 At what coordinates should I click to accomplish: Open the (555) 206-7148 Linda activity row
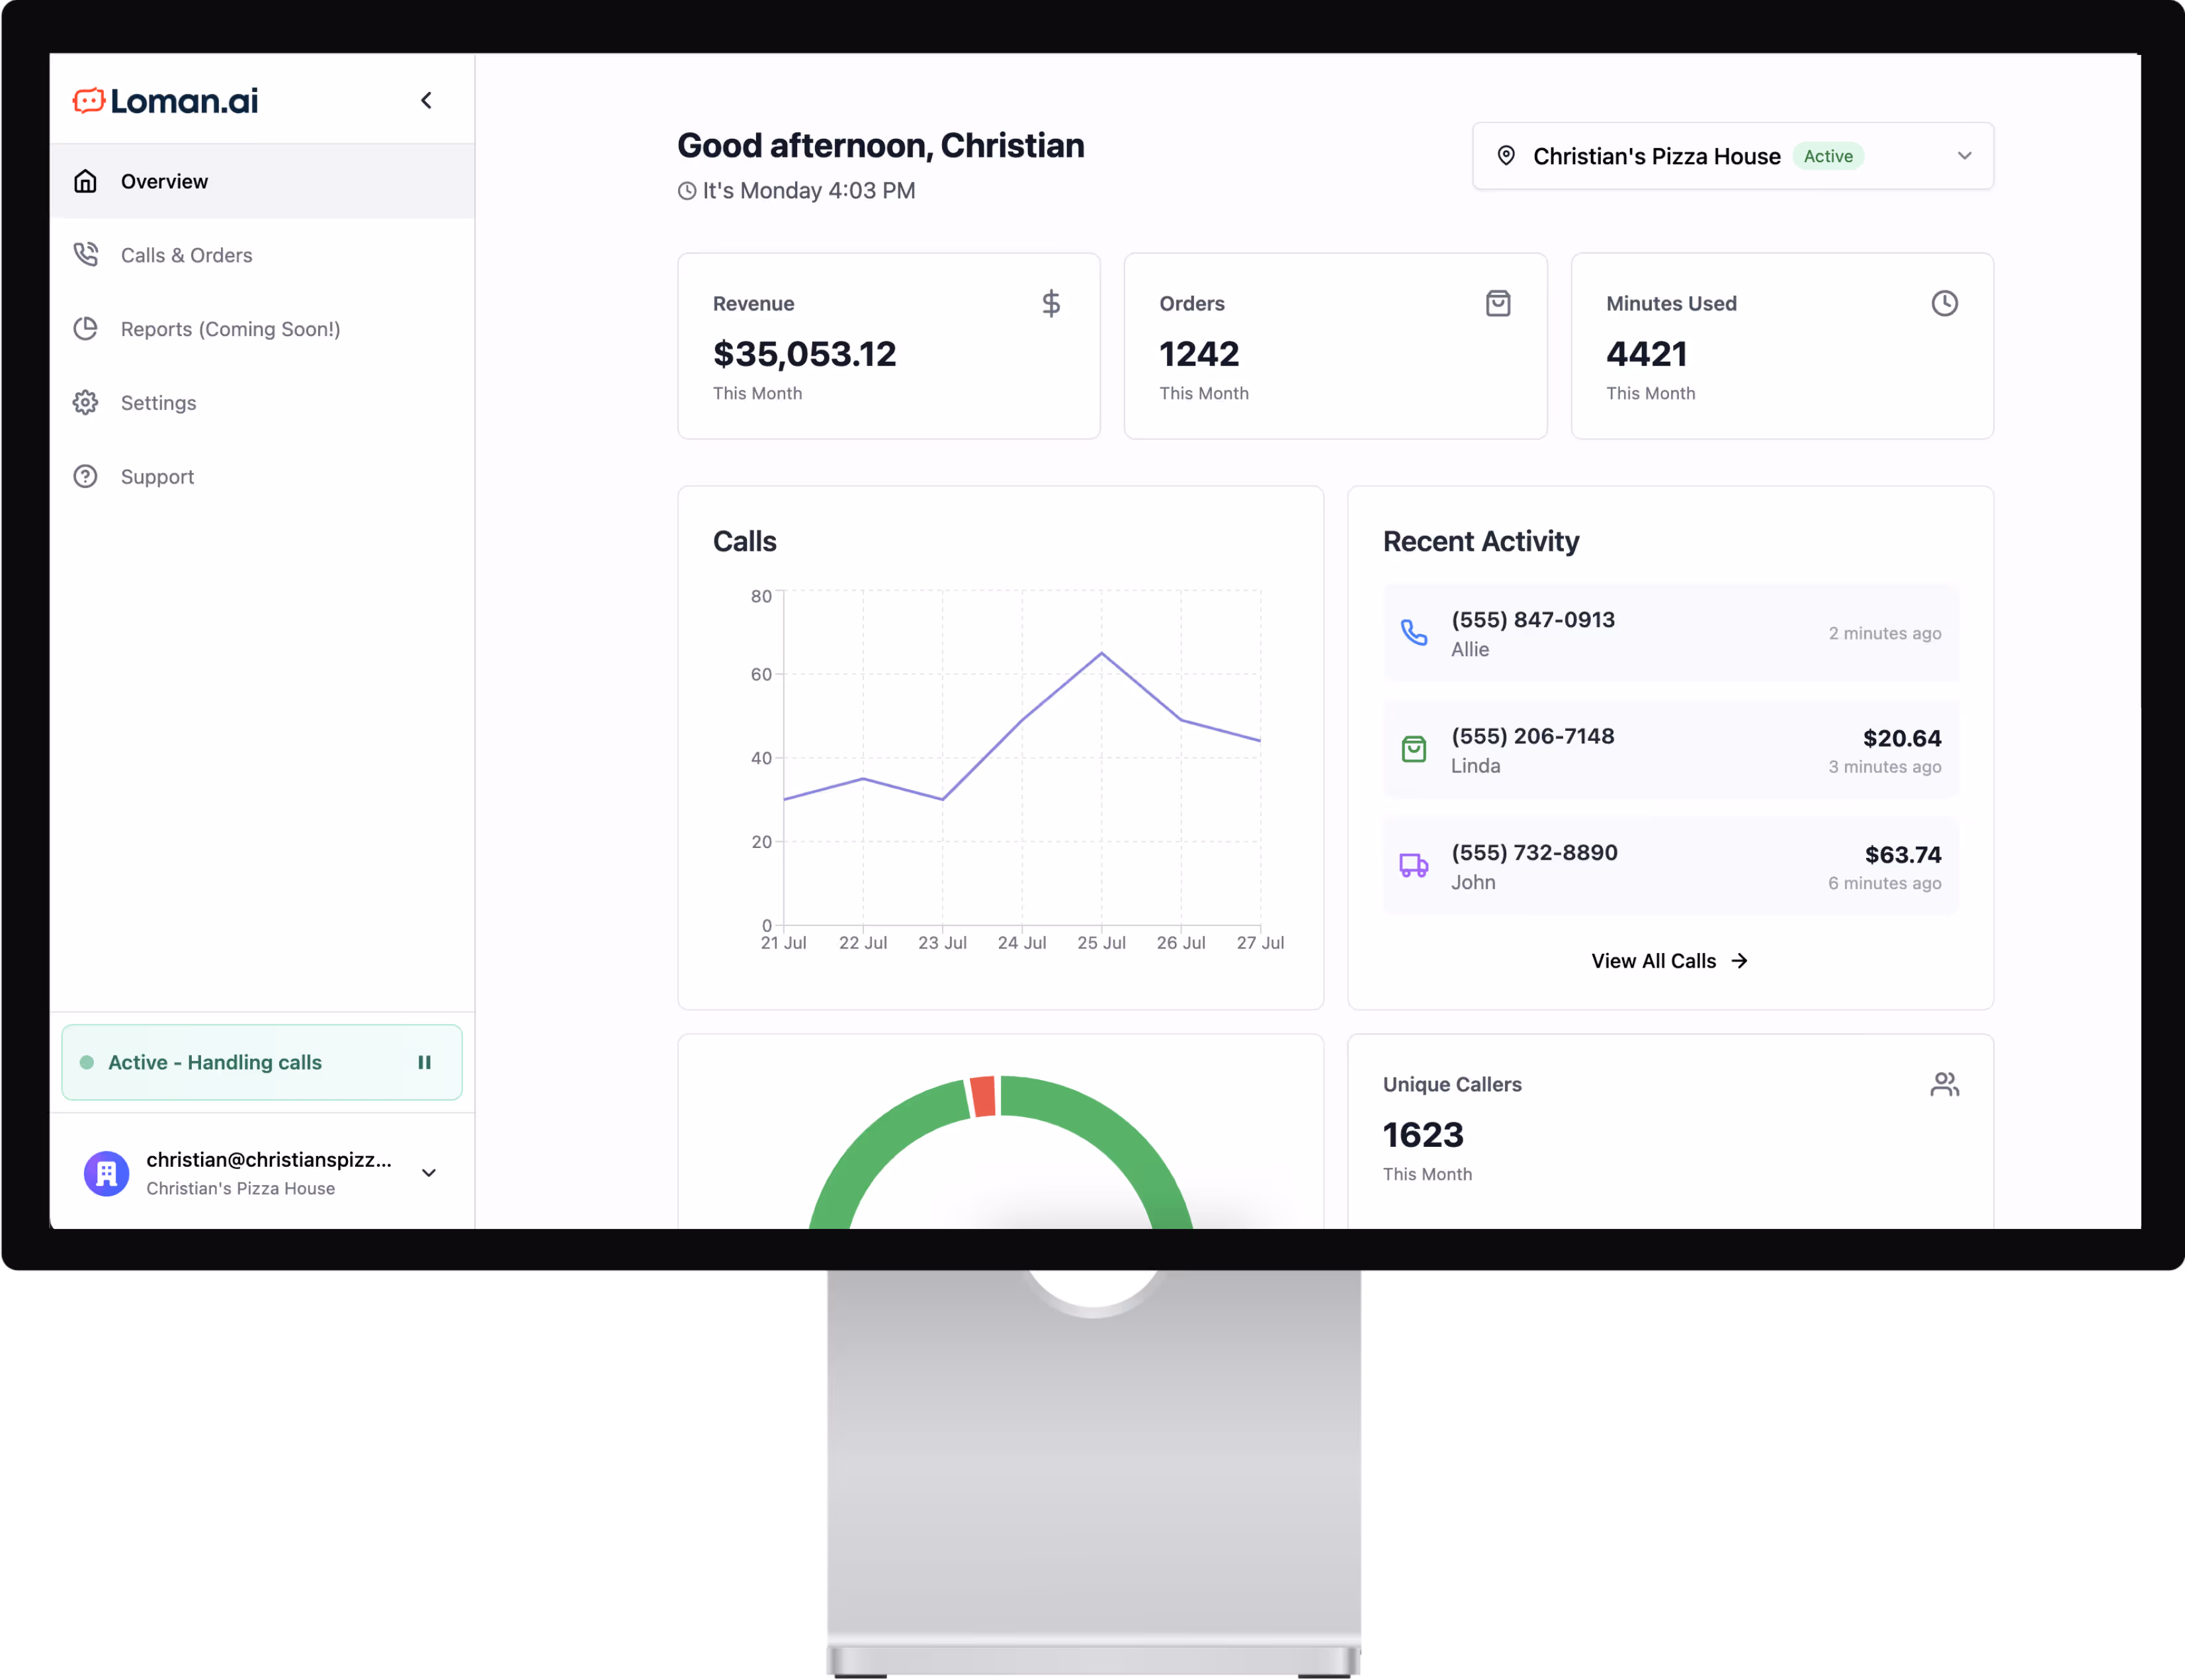click(1671, 749)
